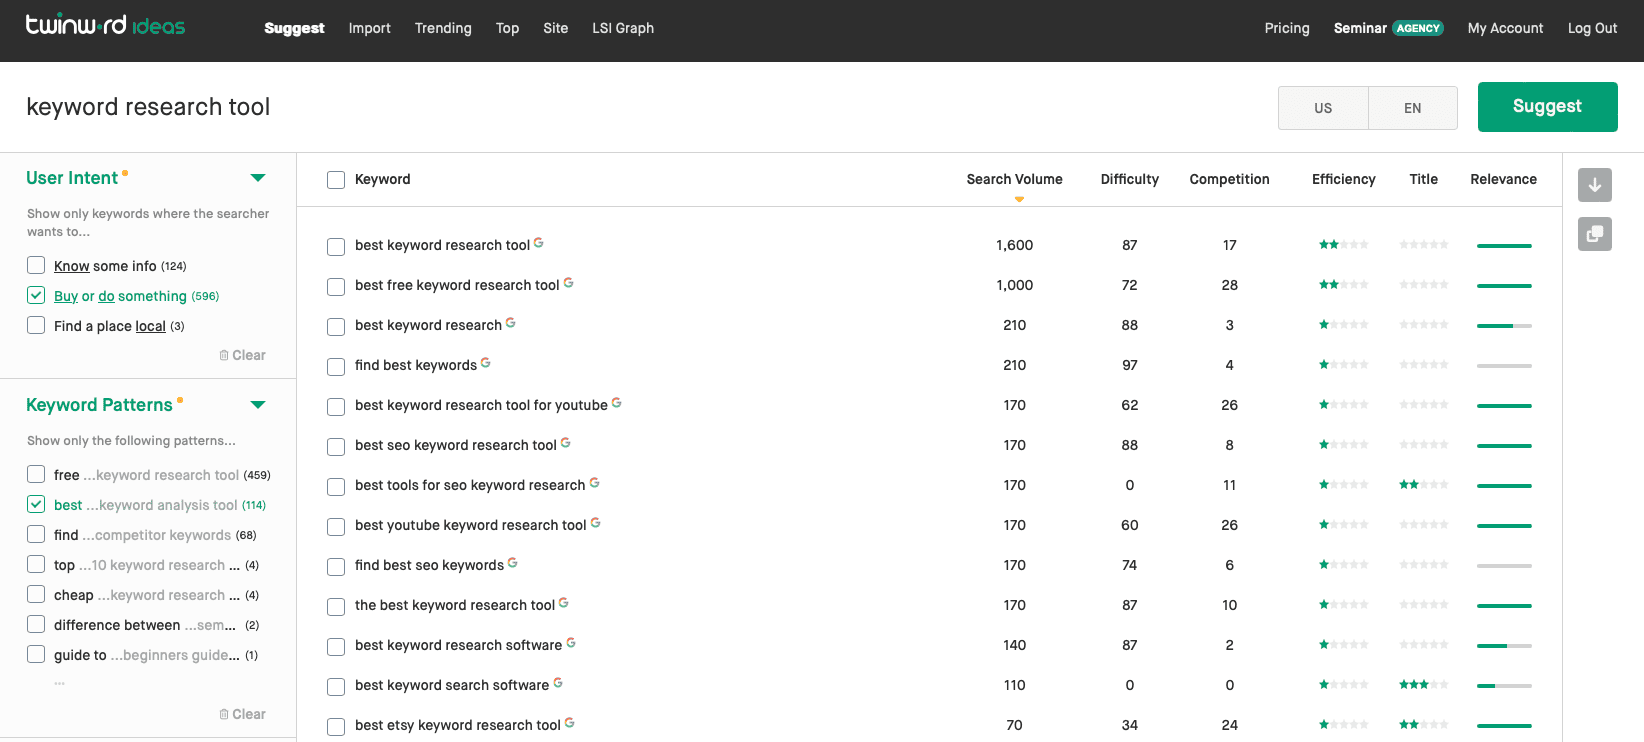This screenshot has width=1644, height=742.
Task: Click the Search Volume sort arrow indicator
Action: (x=1019, y=199)
